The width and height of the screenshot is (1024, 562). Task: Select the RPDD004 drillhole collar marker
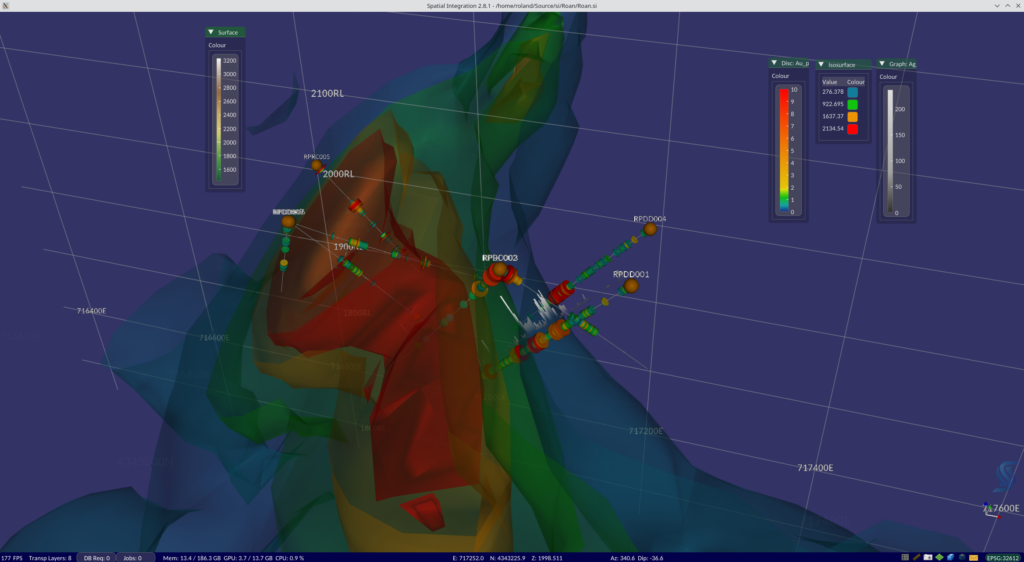coord(650,229)
